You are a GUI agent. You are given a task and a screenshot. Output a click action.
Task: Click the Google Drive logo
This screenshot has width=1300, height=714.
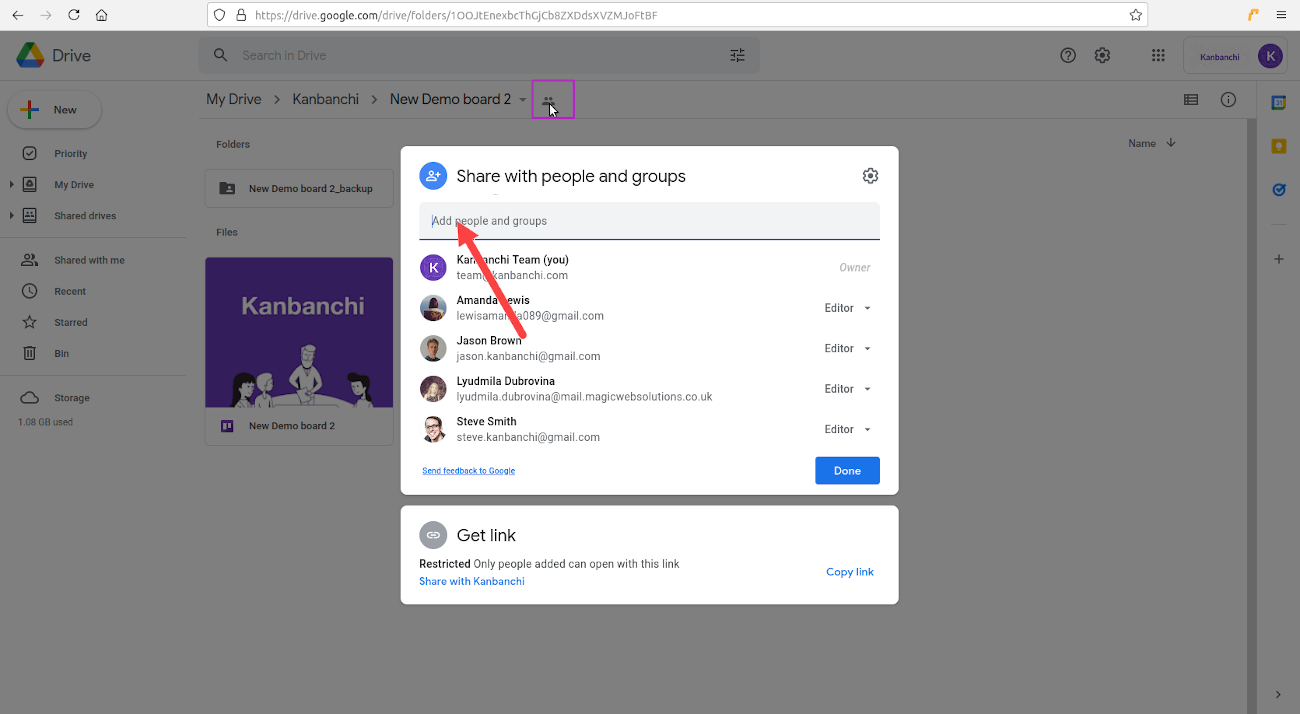pos(28,55)
